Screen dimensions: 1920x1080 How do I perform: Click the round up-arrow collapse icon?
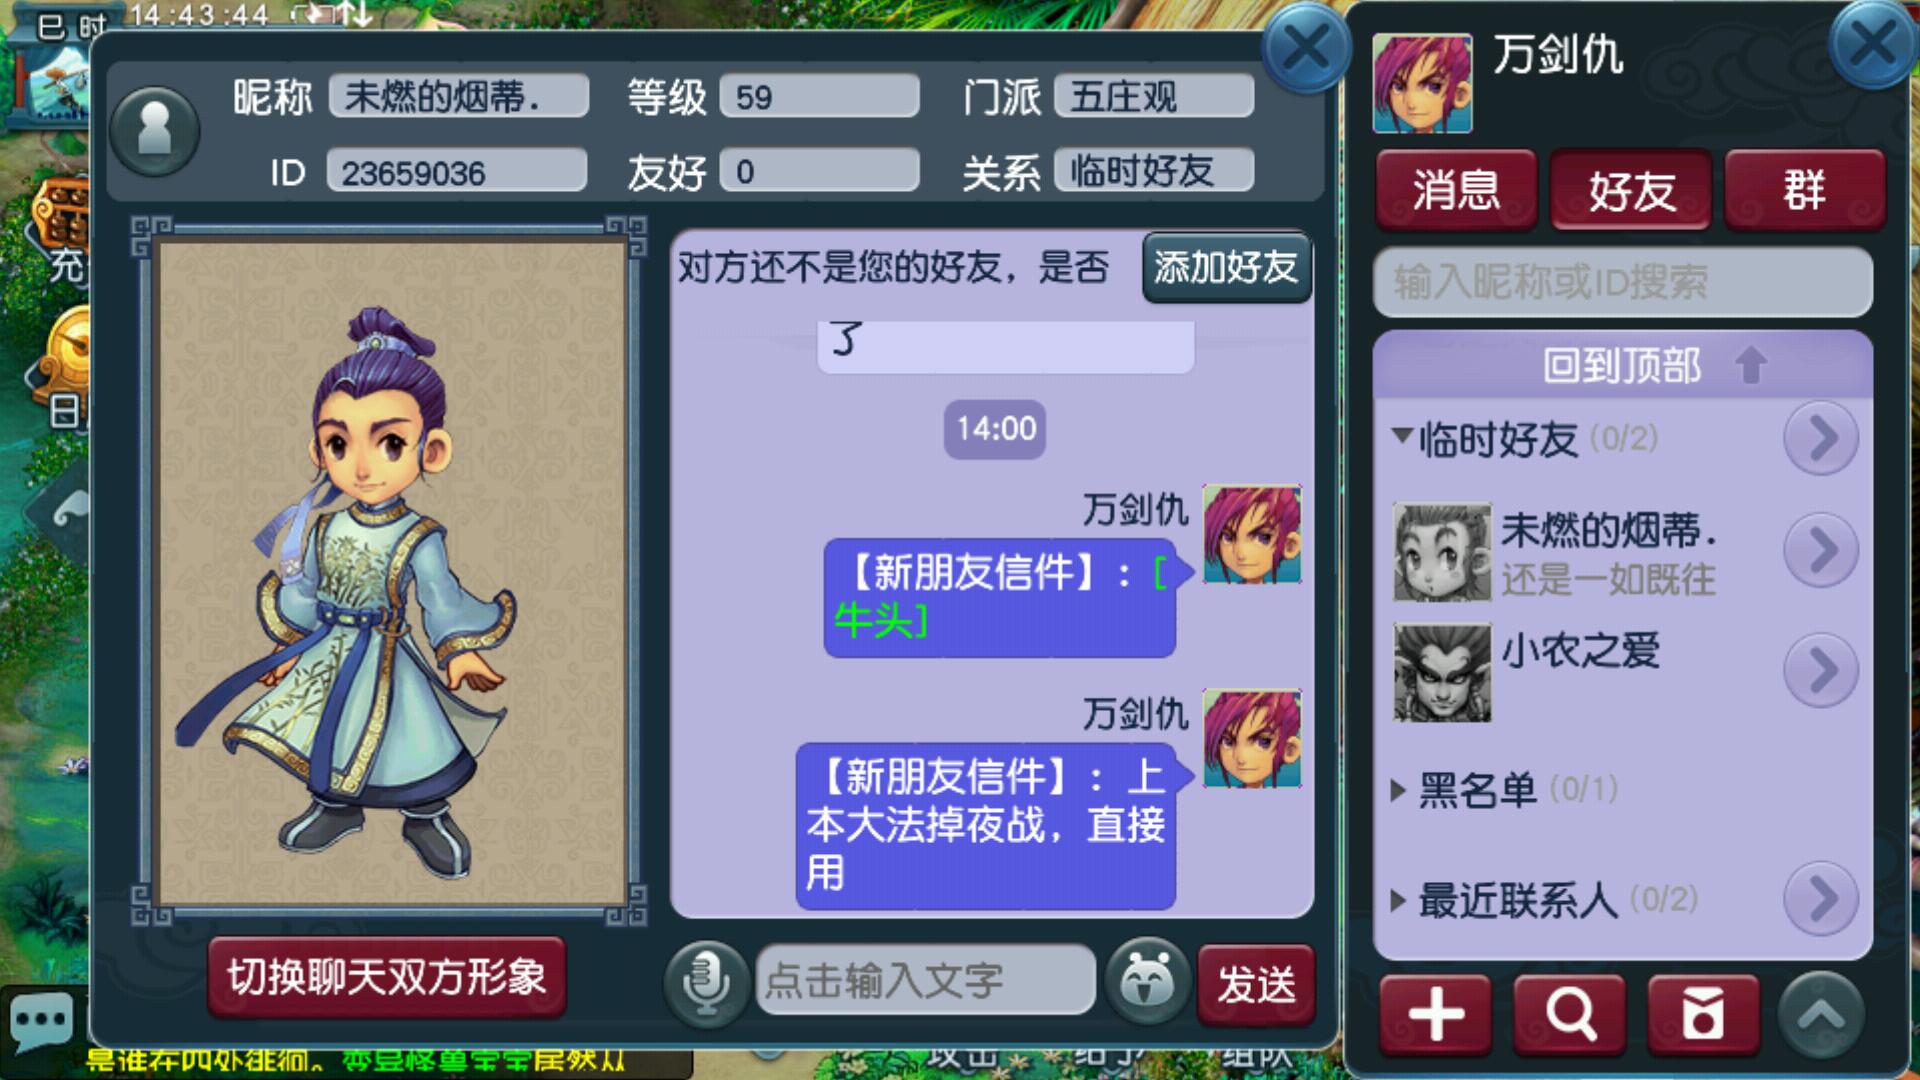(x=1822, y=1015)
